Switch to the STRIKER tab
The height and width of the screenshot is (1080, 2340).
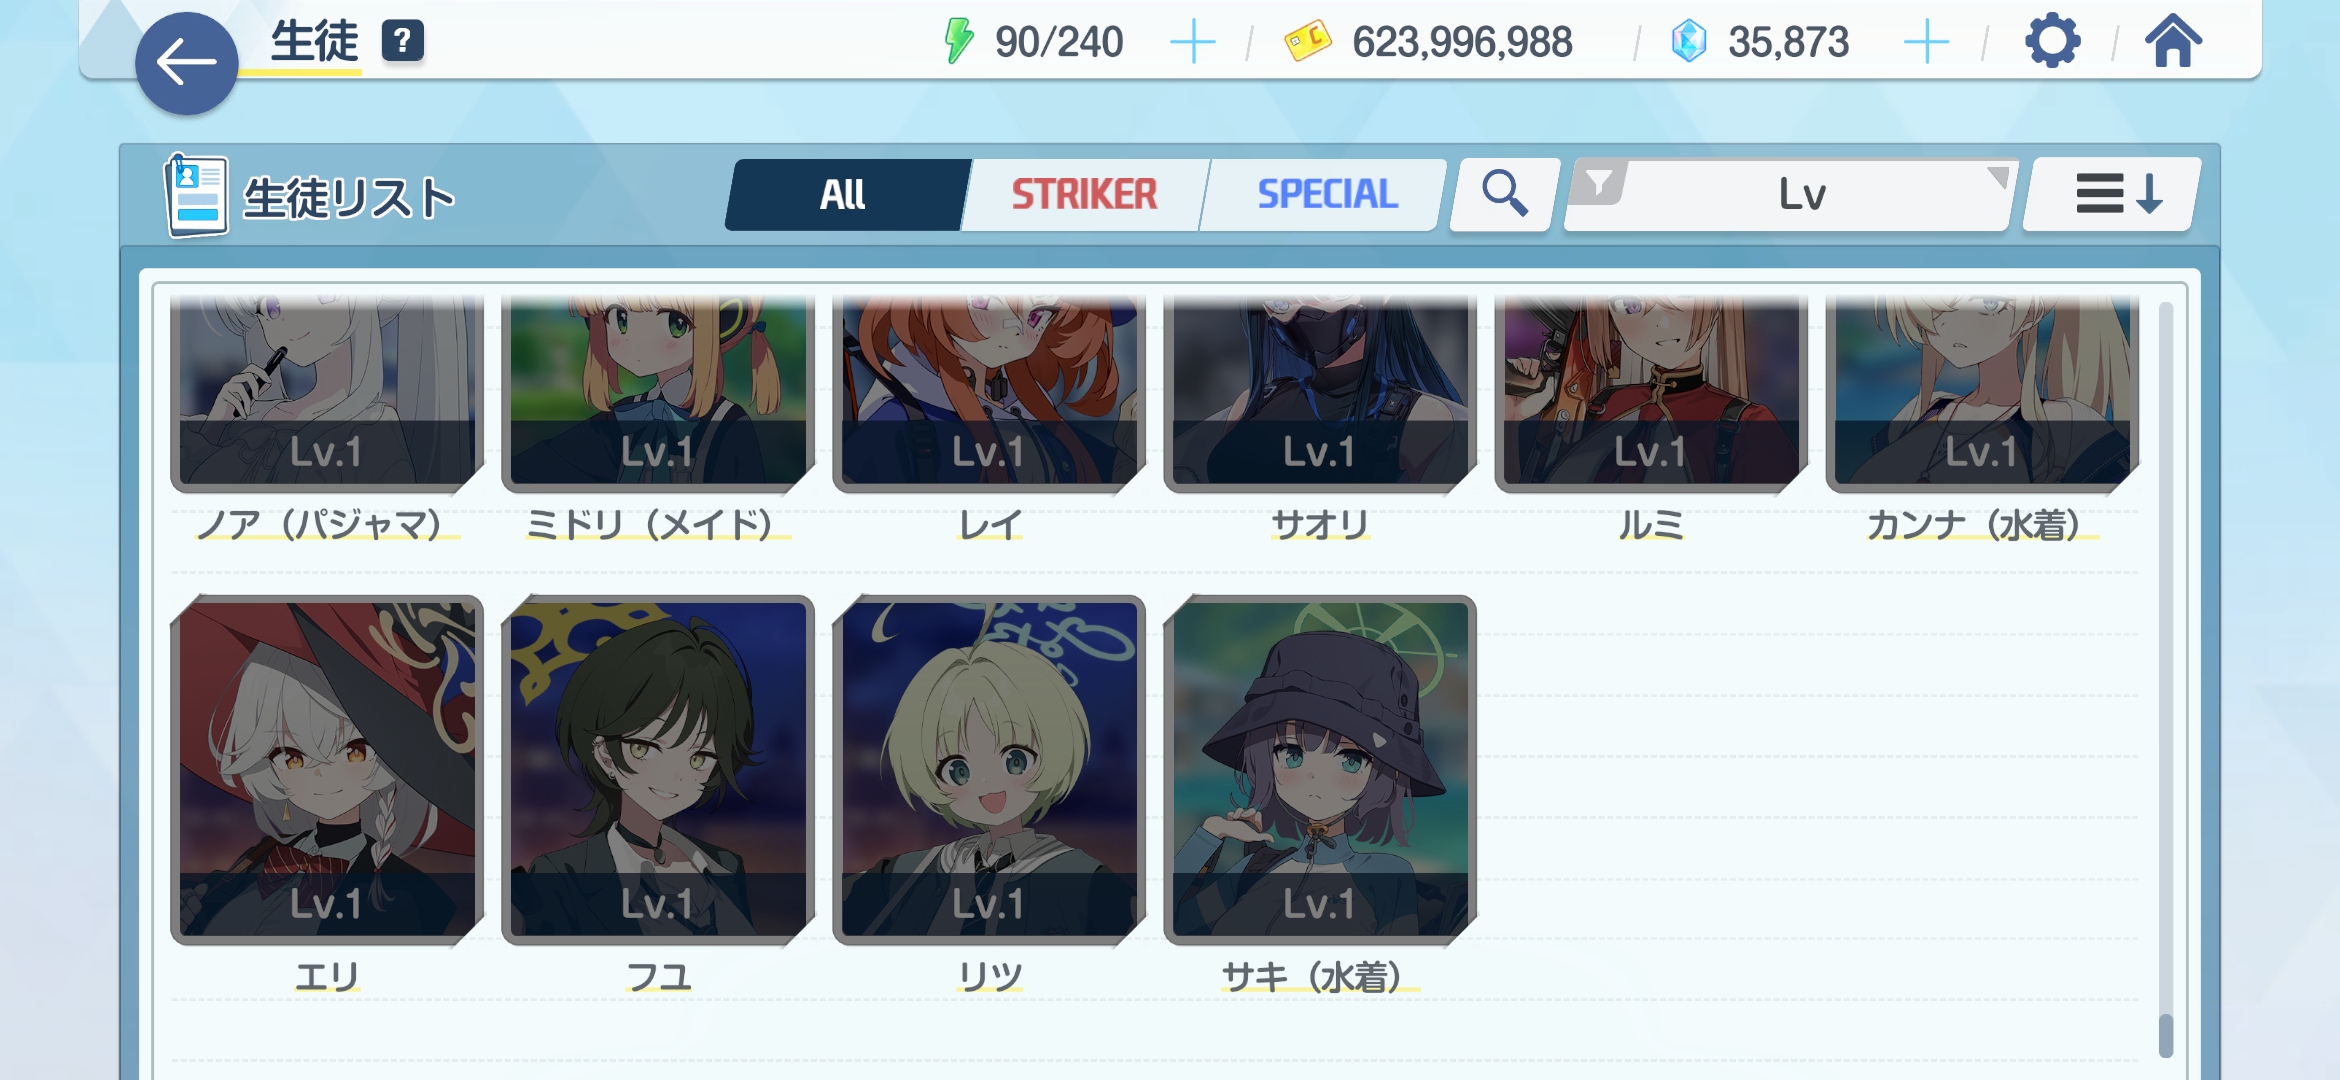1085,194
